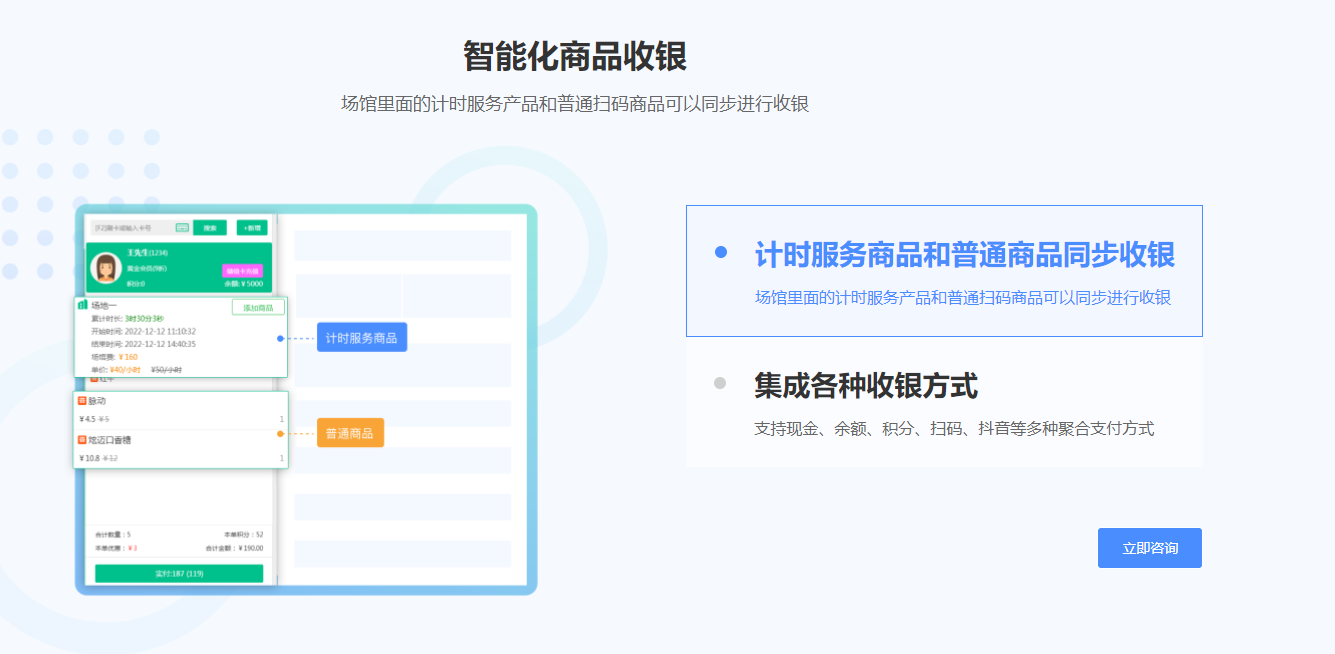Click the orange product icon beside 炫迈口香糖
The height and width of the screenshot is (654, 1335).
point(82,440)
